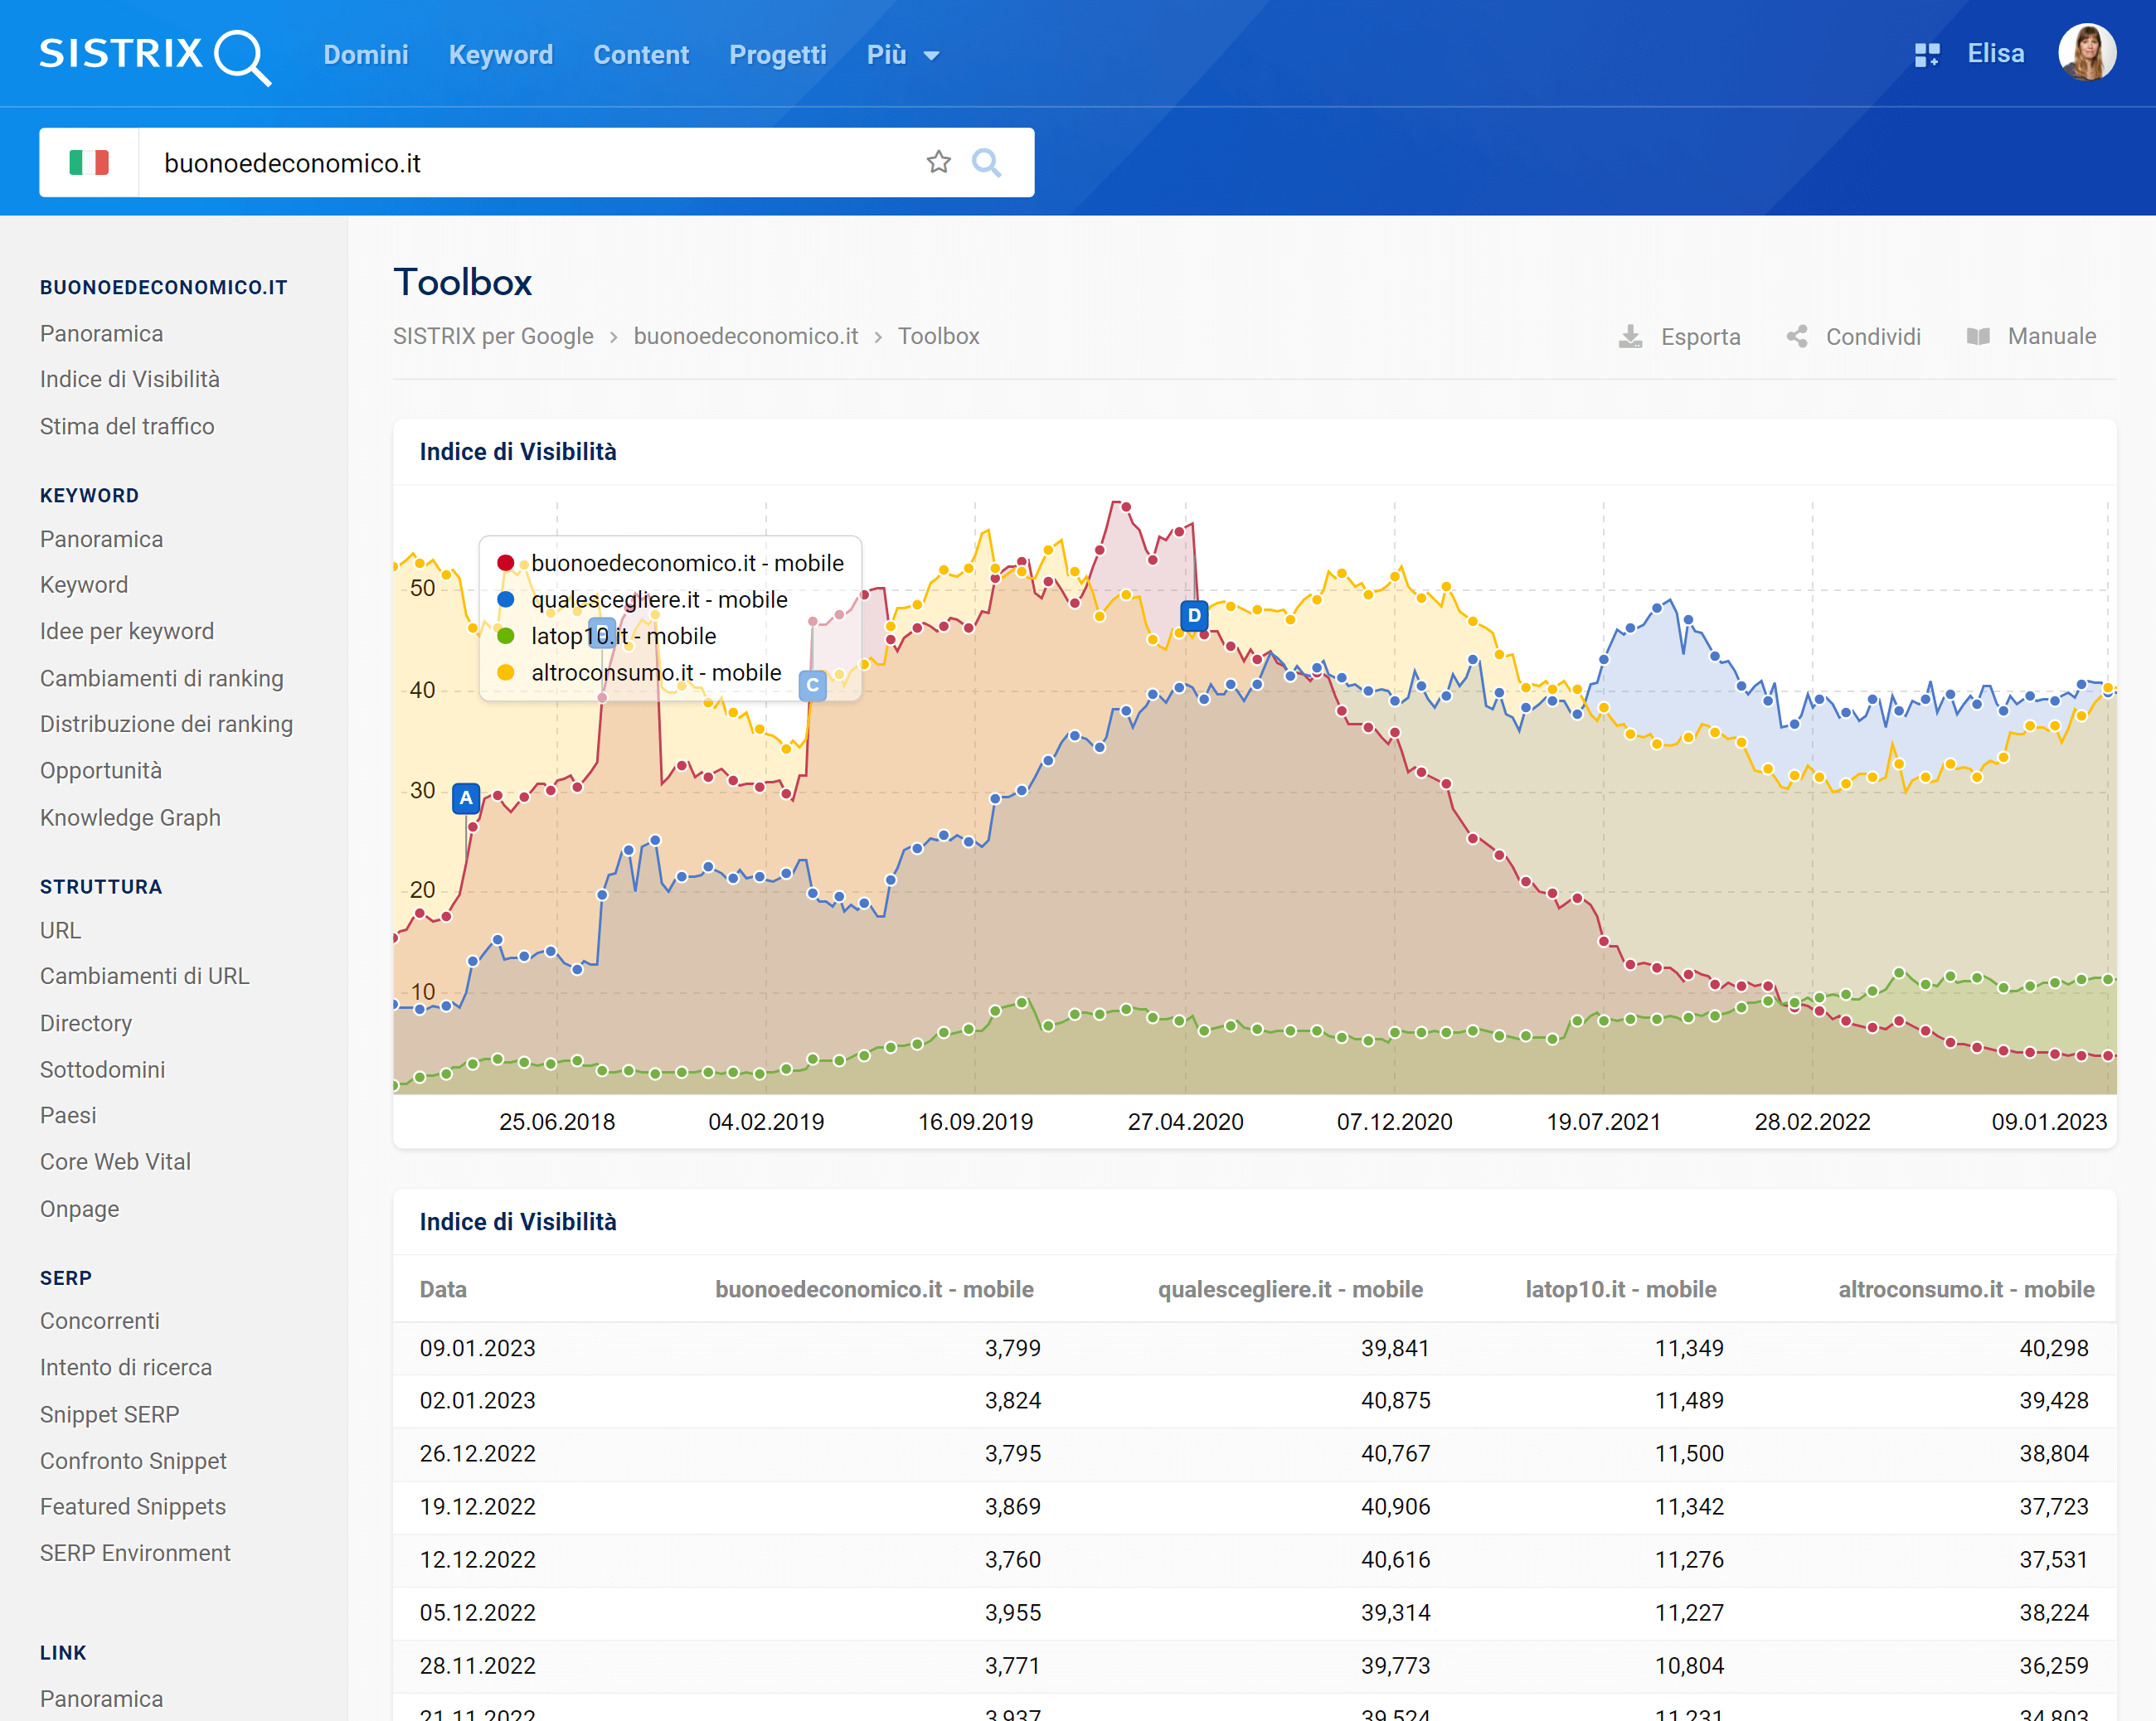
Task: Click the Toolbox breadcrumb
Action: coord(938,337)
